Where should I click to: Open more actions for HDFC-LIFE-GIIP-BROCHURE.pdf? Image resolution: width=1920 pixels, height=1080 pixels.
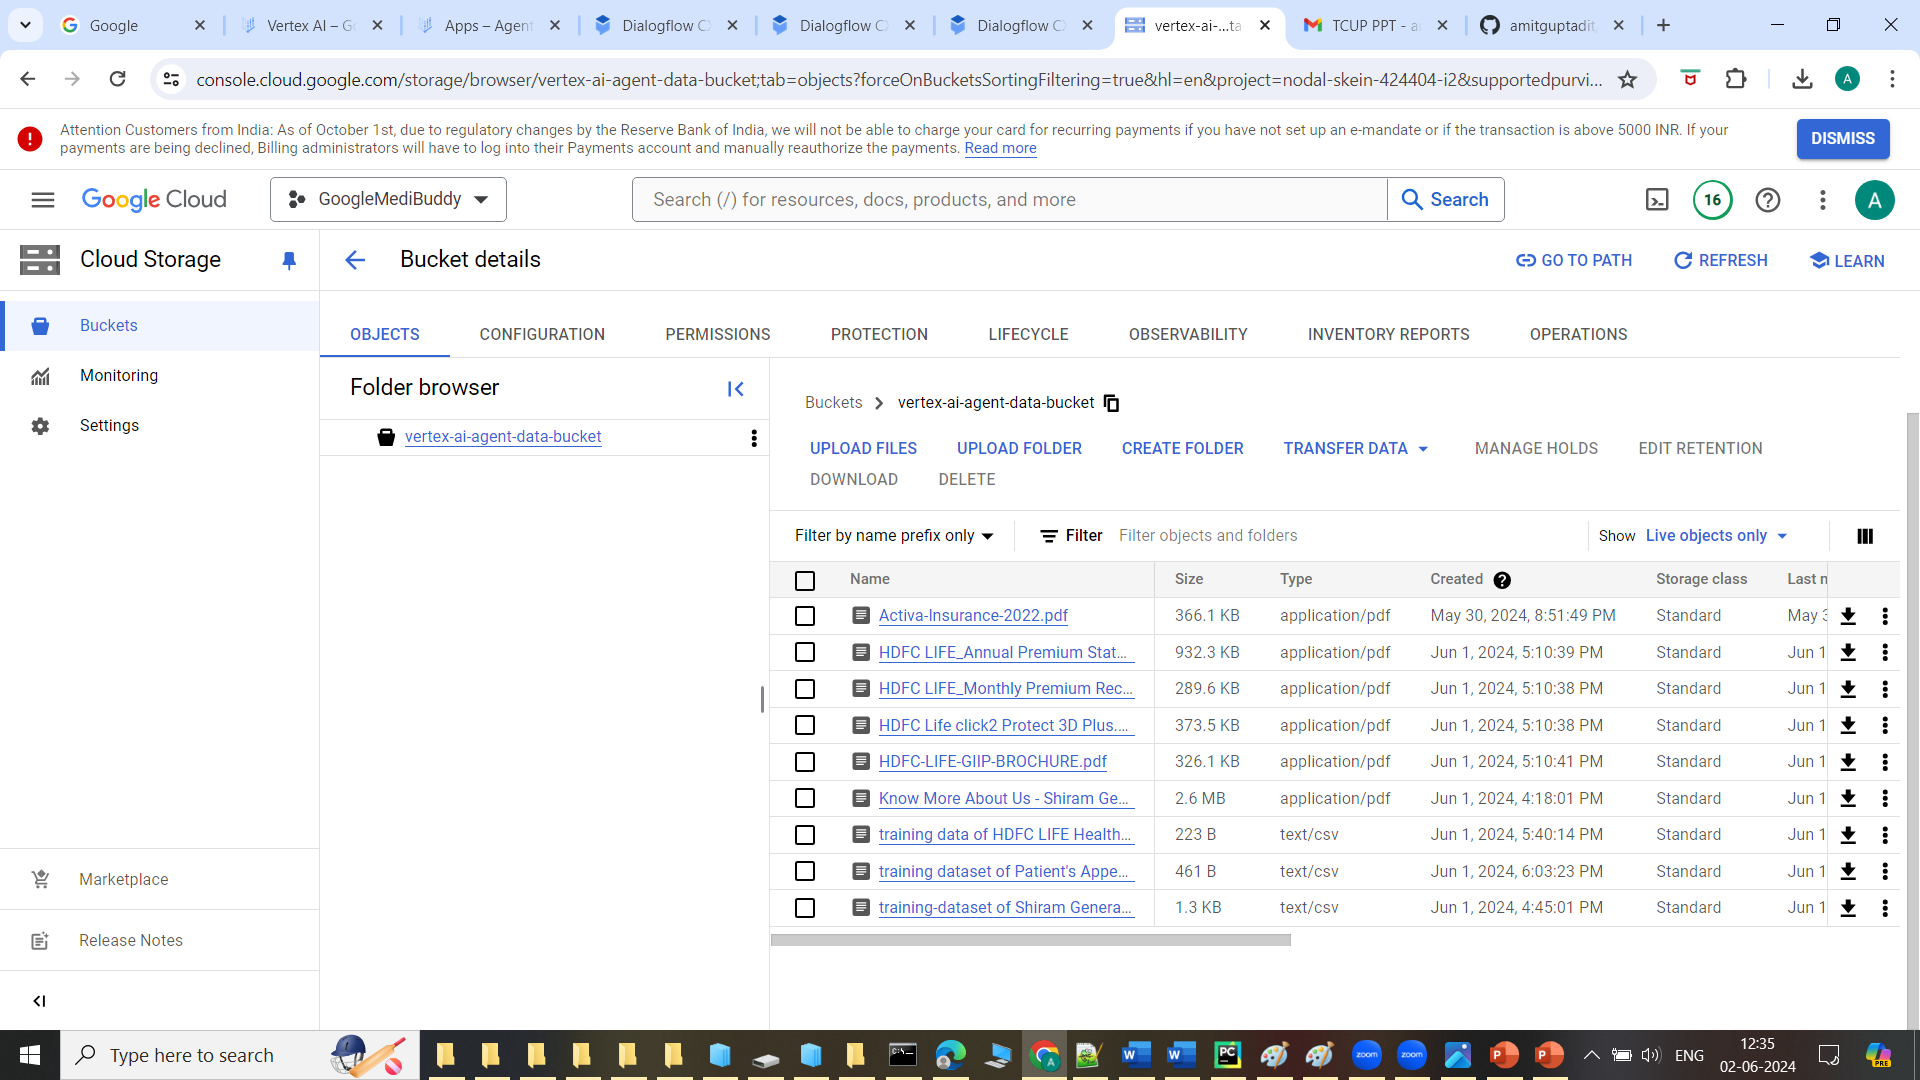(1885, 762)
